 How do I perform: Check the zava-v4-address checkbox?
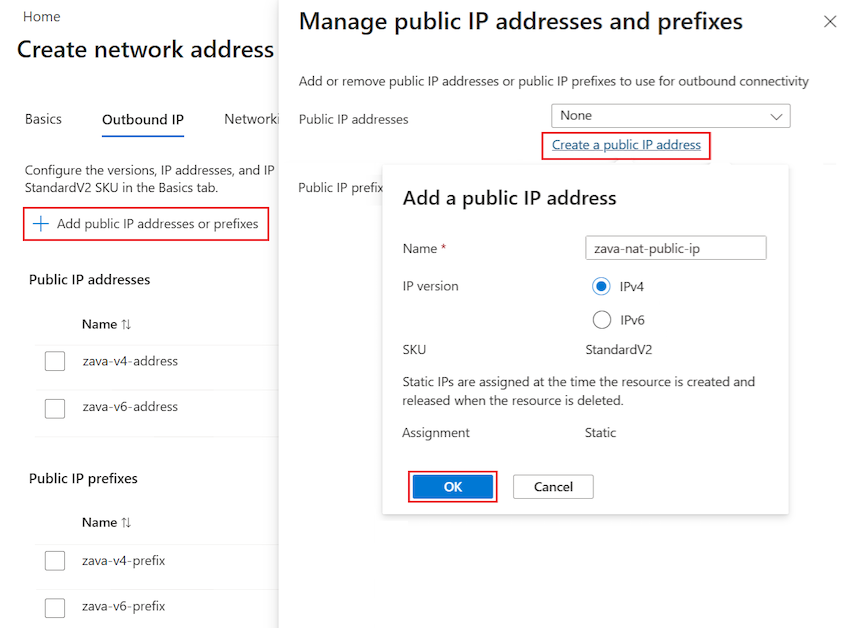55,361
